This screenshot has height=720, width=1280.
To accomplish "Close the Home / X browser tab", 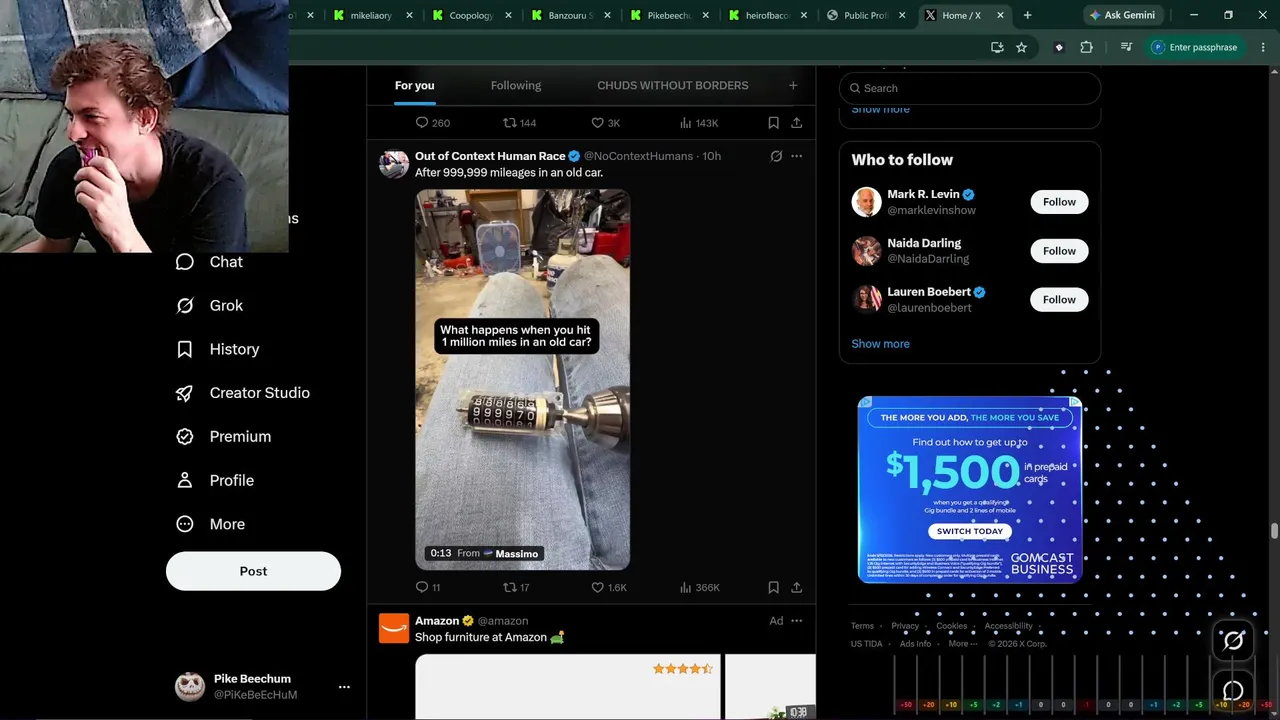I will (x=1000, y=15).
